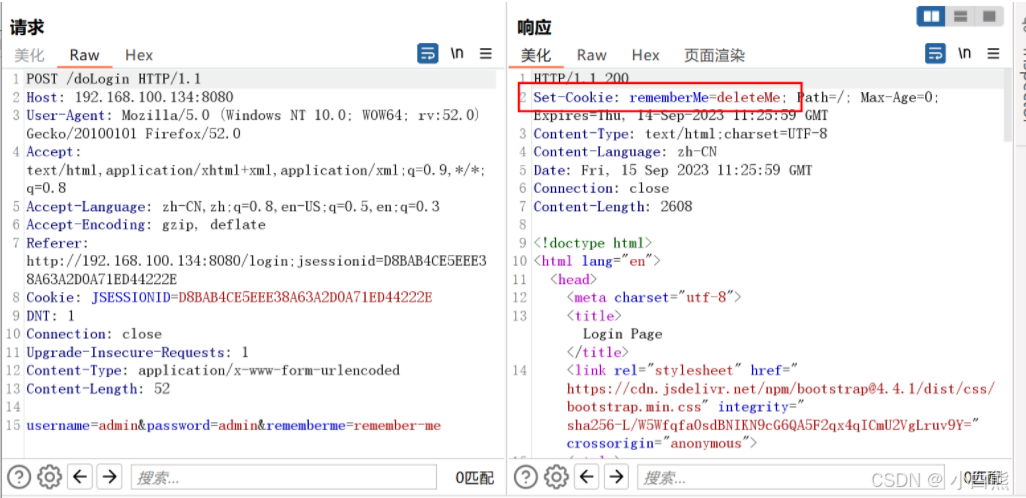Click the Upgrade-Insecure-Requests header
Viewport: 1026px width, 498px height.
click(137, 352)
